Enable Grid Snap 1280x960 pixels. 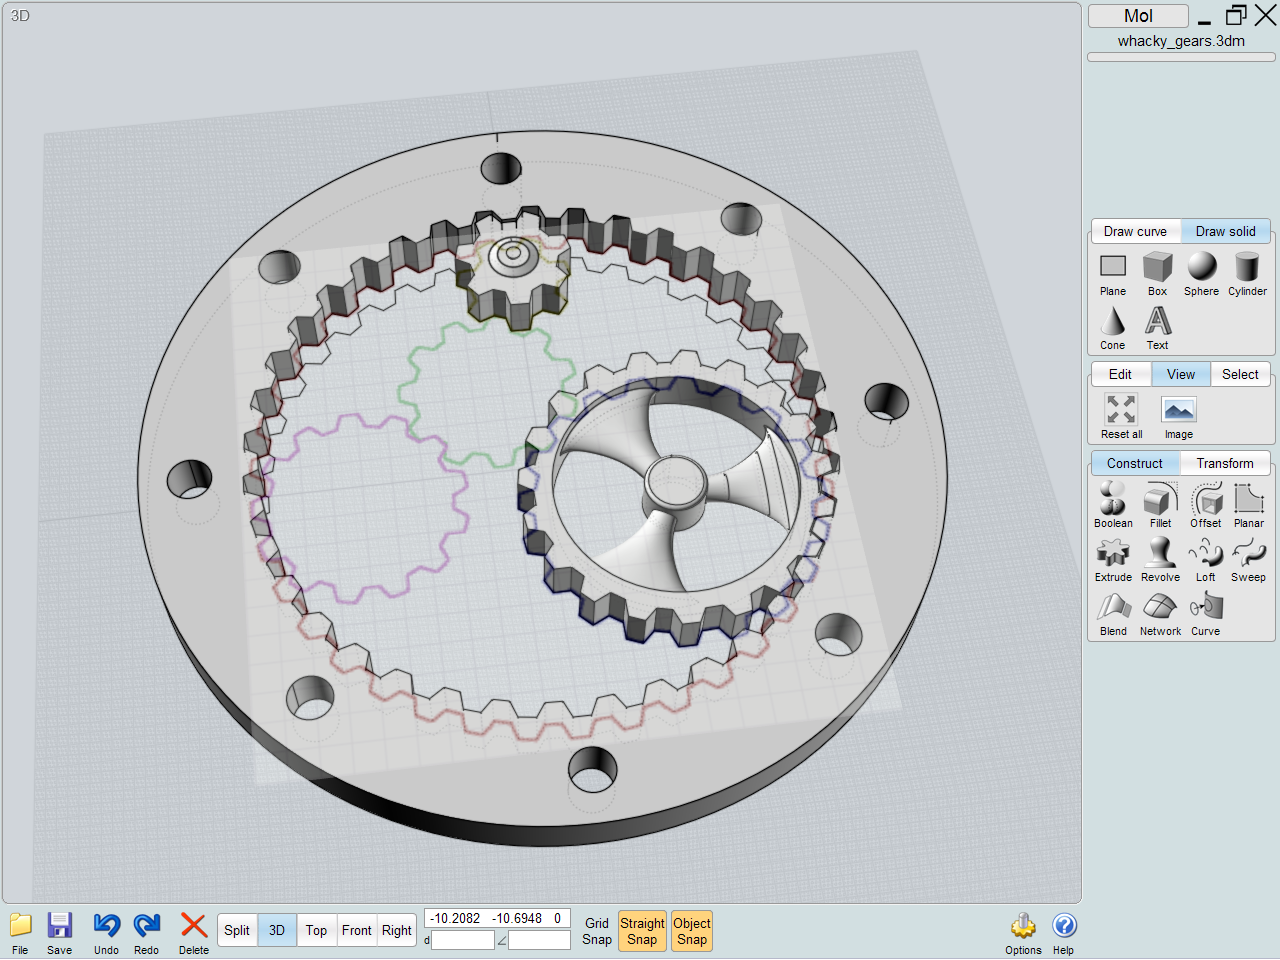coord(596,931)
